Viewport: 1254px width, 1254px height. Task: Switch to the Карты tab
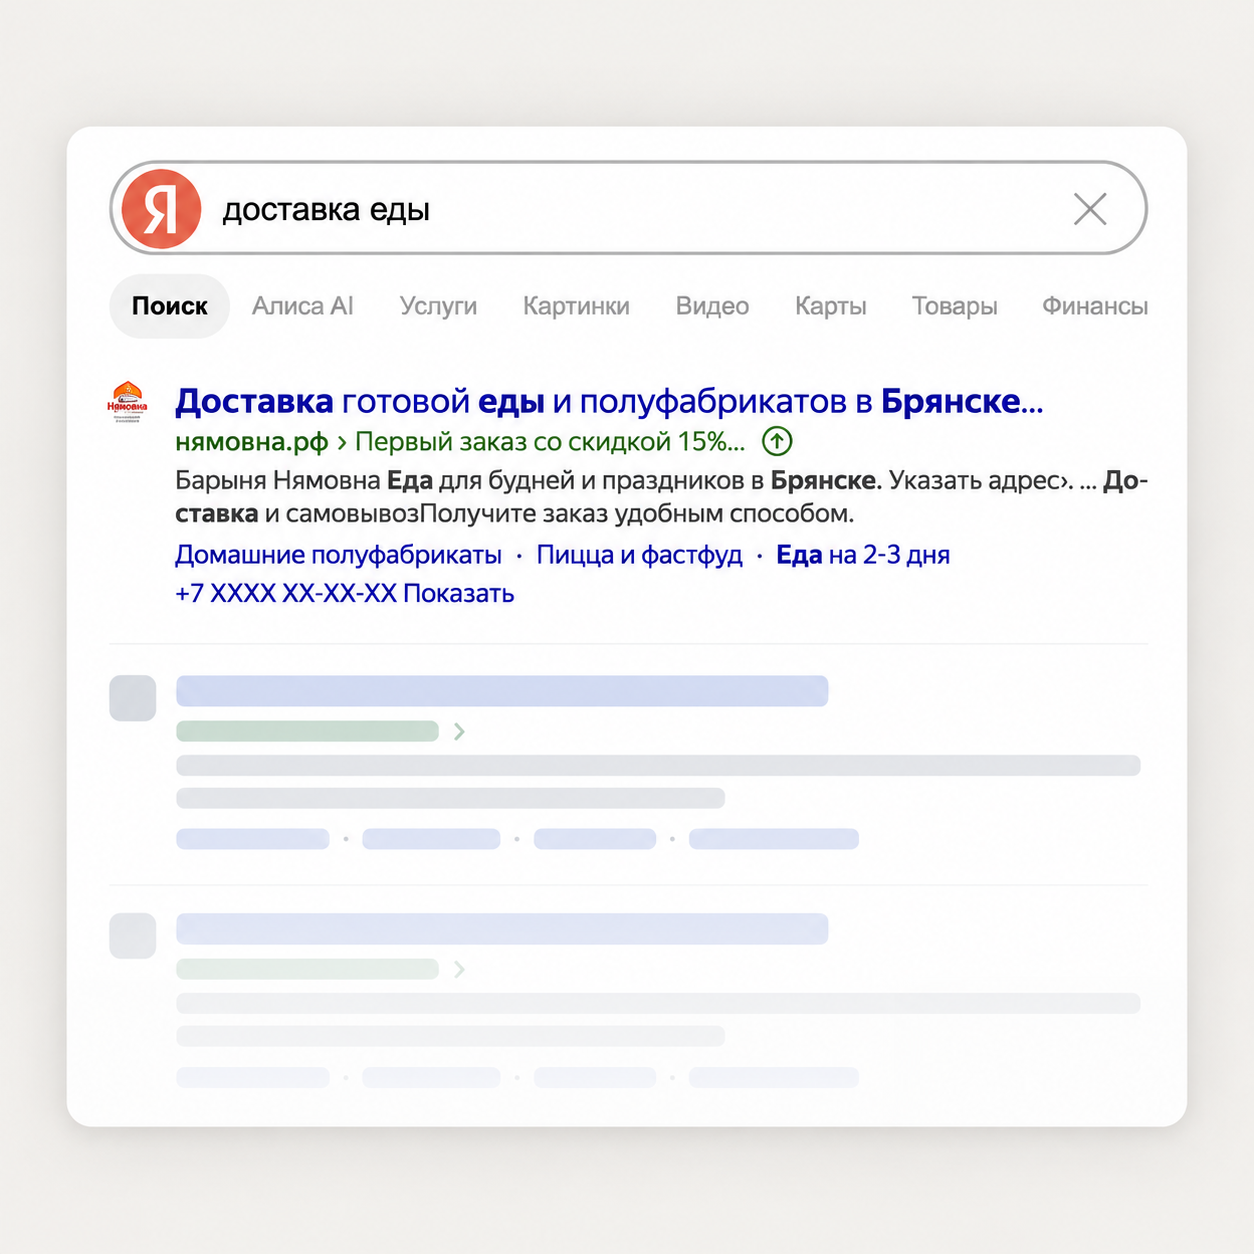tap(831, 306)
